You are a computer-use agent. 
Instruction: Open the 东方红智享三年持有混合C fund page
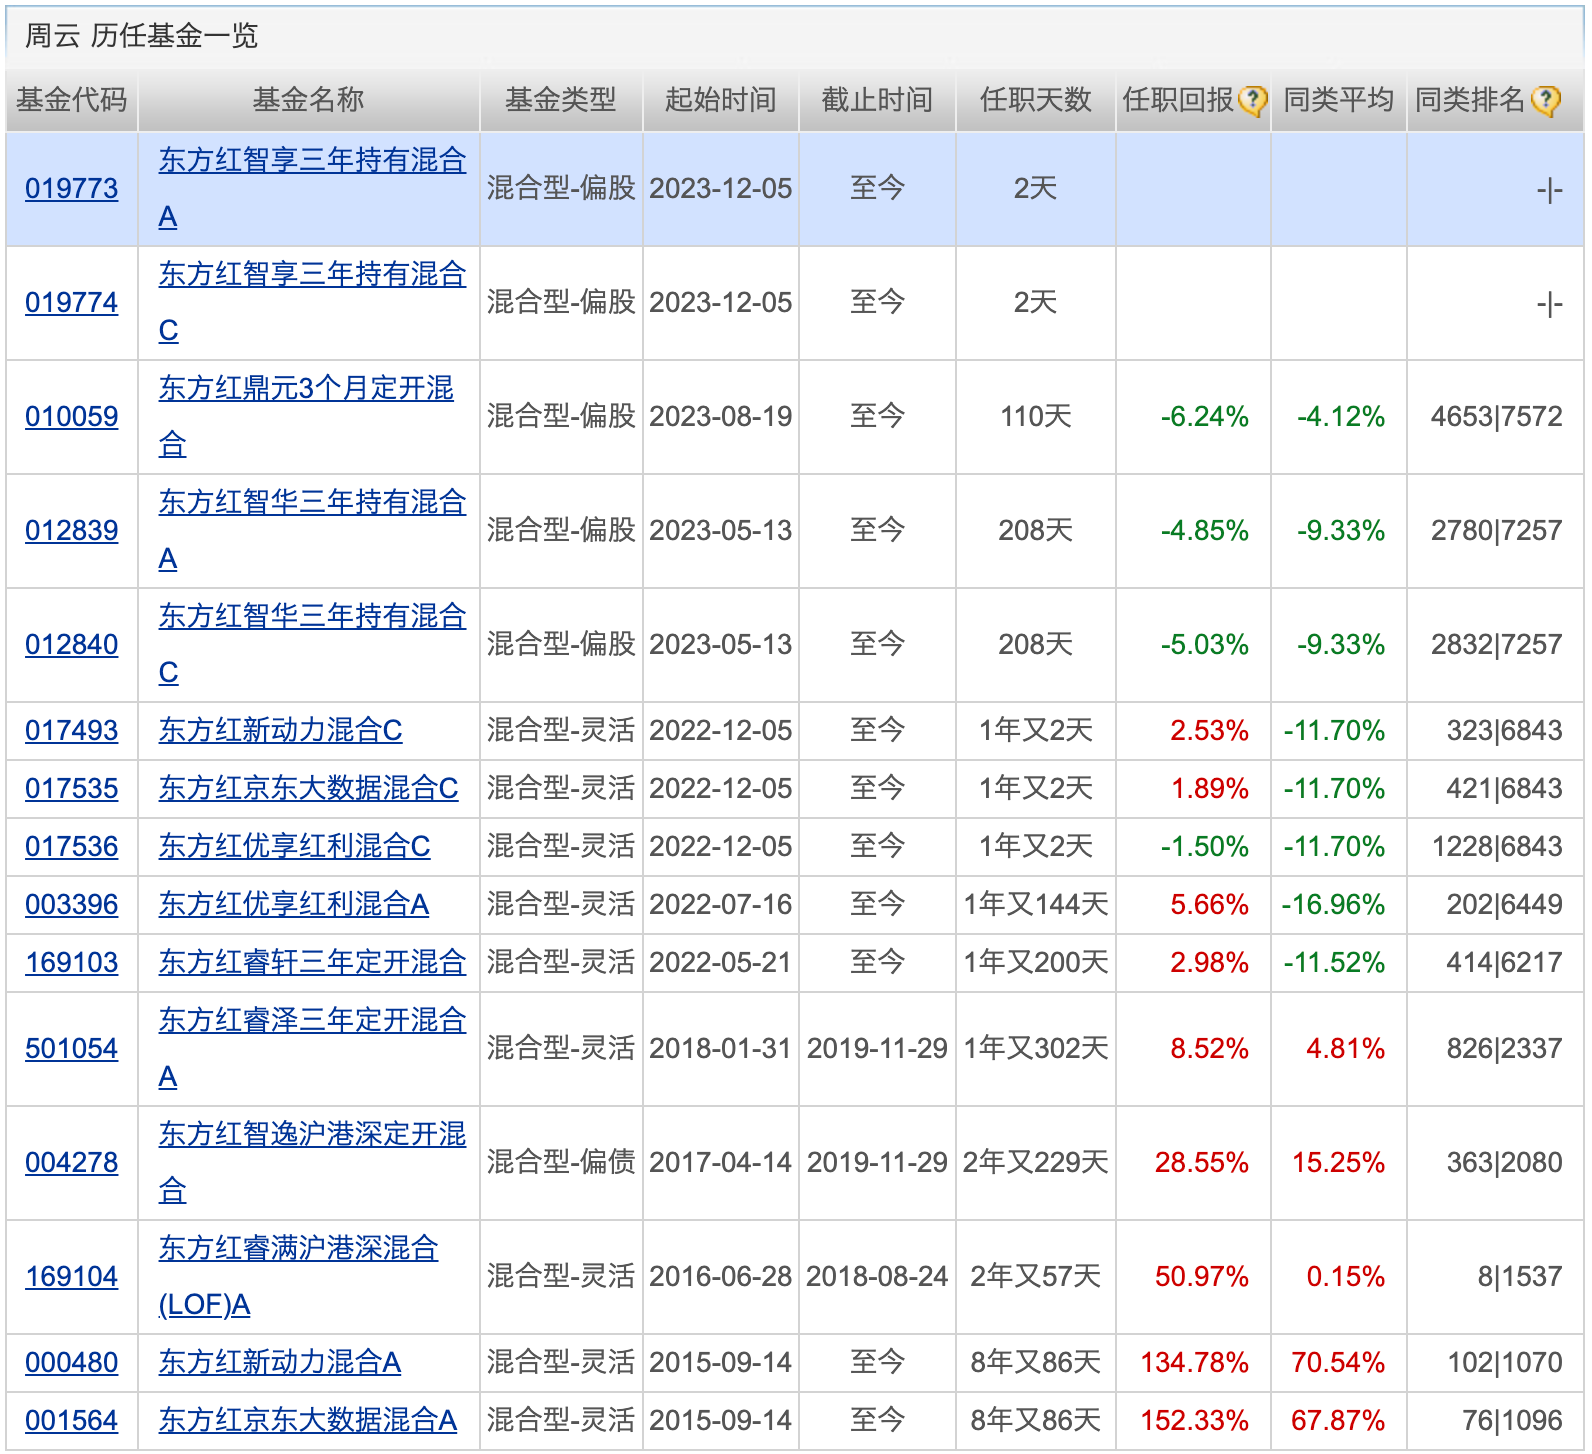pos(312,303)
